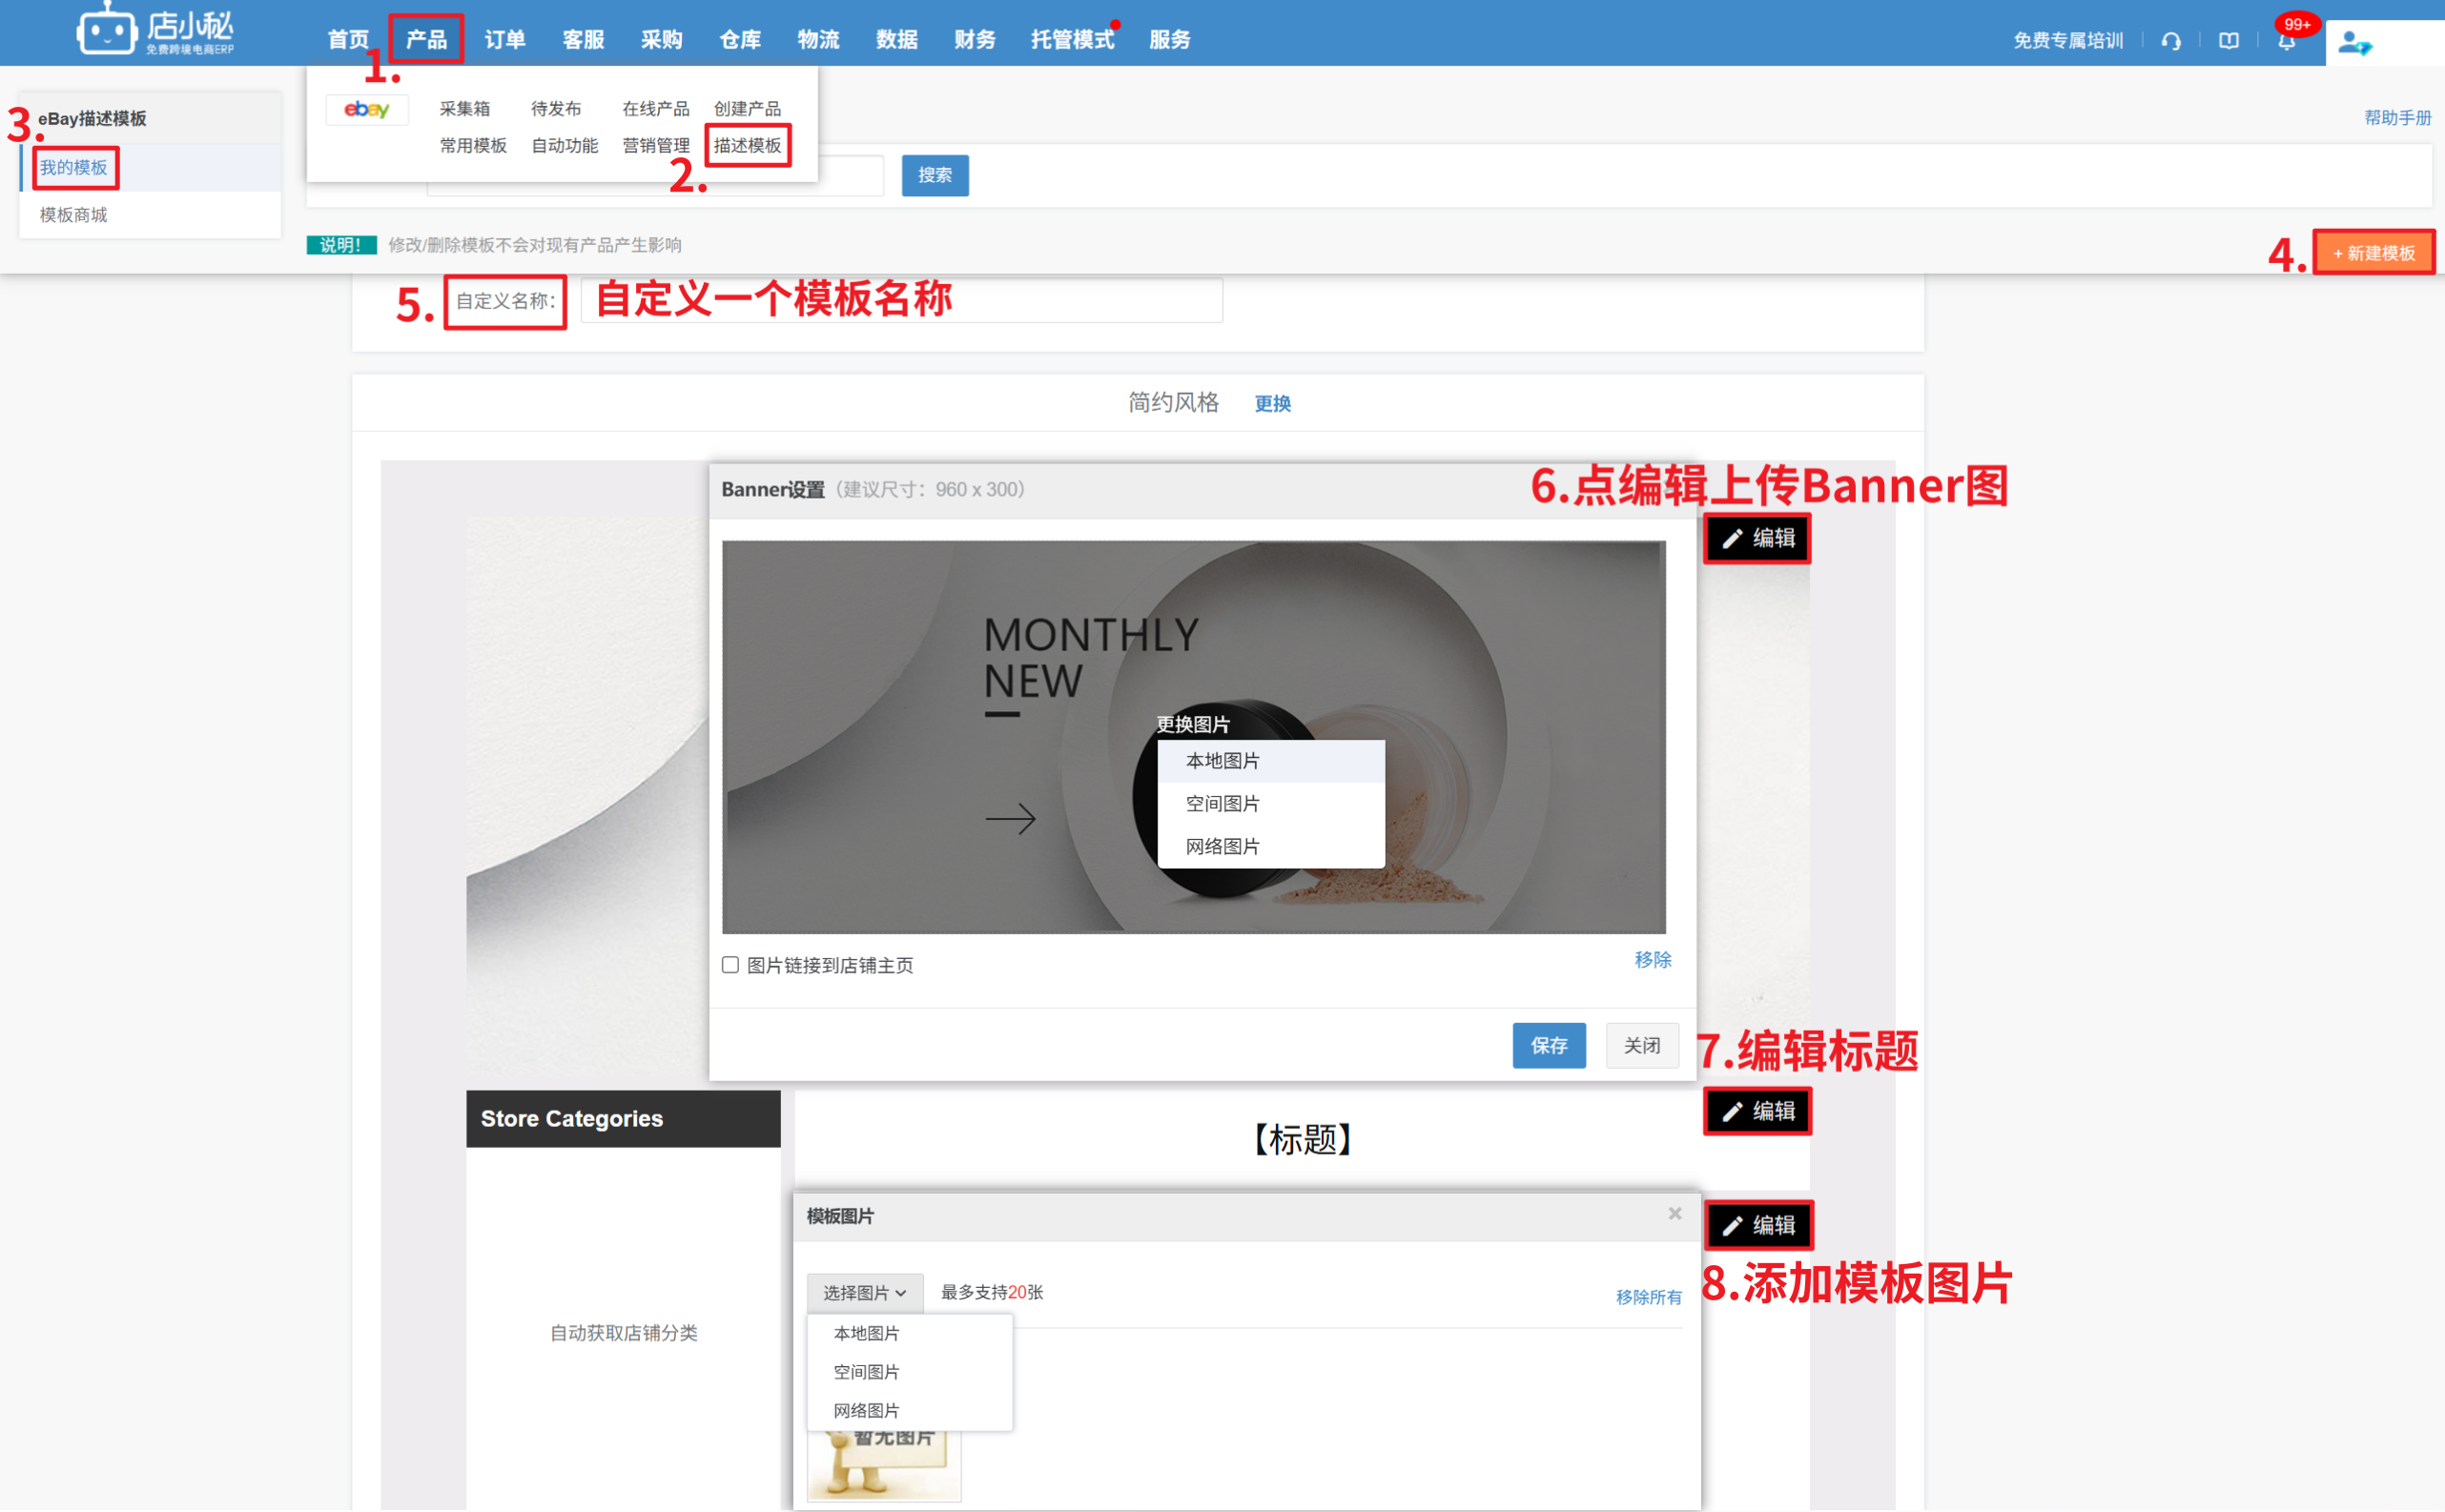This screenshot has height=1512, width=2445.
Task: Click the headset customer support icon
Action: (x=2170, y=41)
